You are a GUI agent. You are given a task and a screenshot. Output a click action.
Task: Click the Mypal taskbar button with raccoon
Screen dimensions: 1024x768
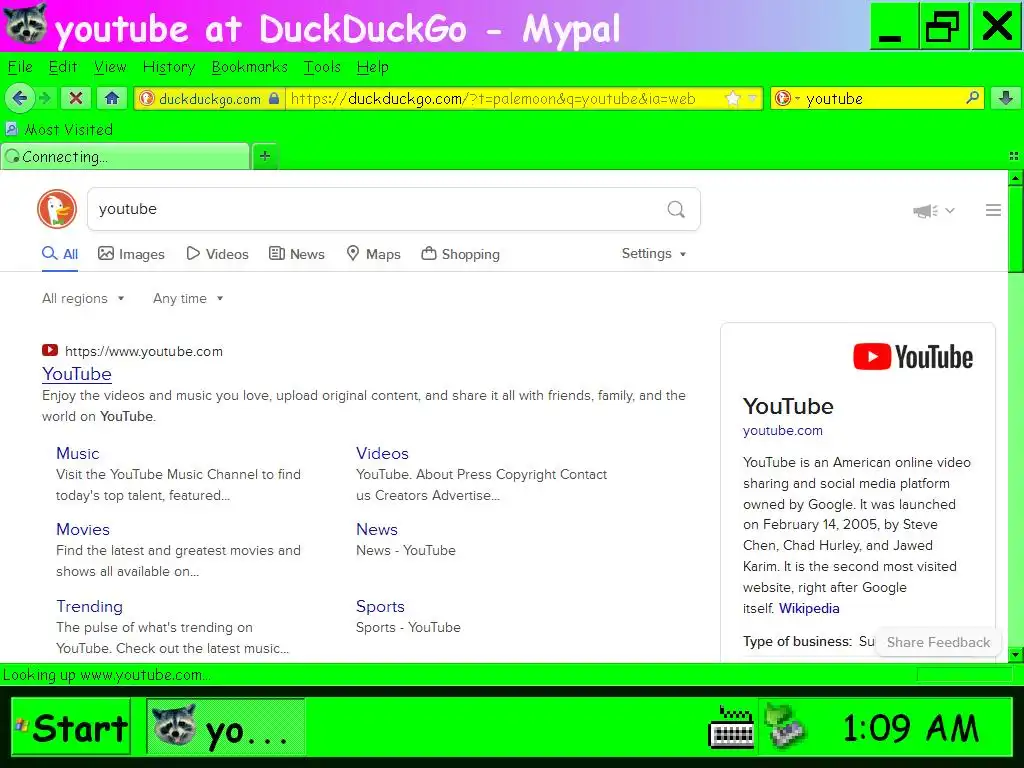pyautogui.click(x=225, y=727)
